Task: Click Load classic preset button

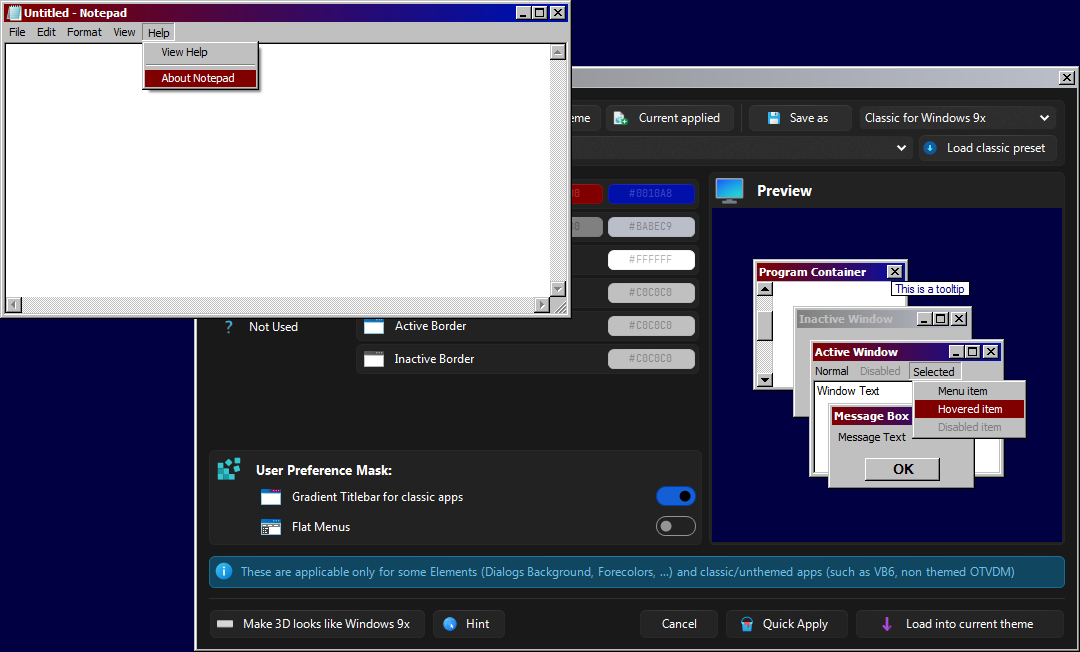Action: [988, 148]
